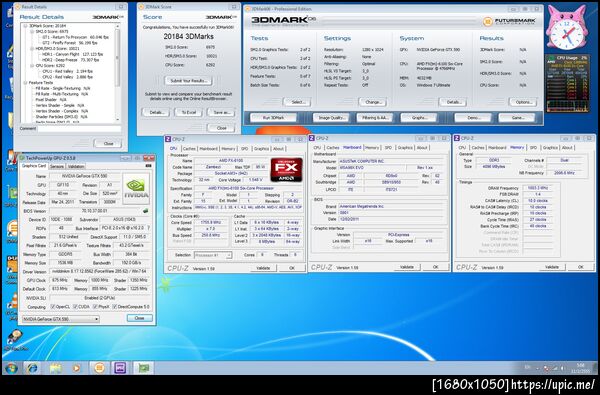Click the NVIDIA logo in GPU-Z
The height and width of the screenshot is (395, 600).
point(136,188)
